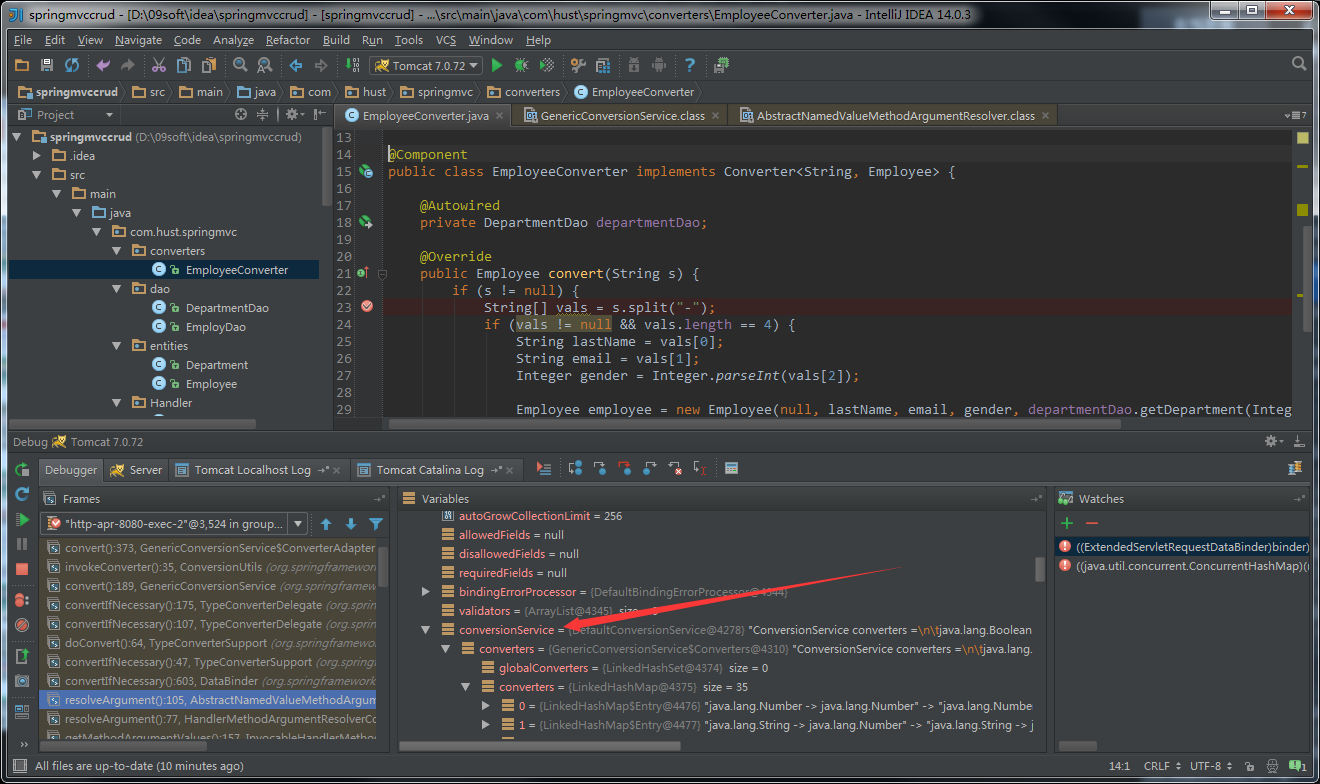Click Scroll from Source icon in Project panel
Image resolution: width=1320 pixels, height=784 pixels.
pos(241,115)
